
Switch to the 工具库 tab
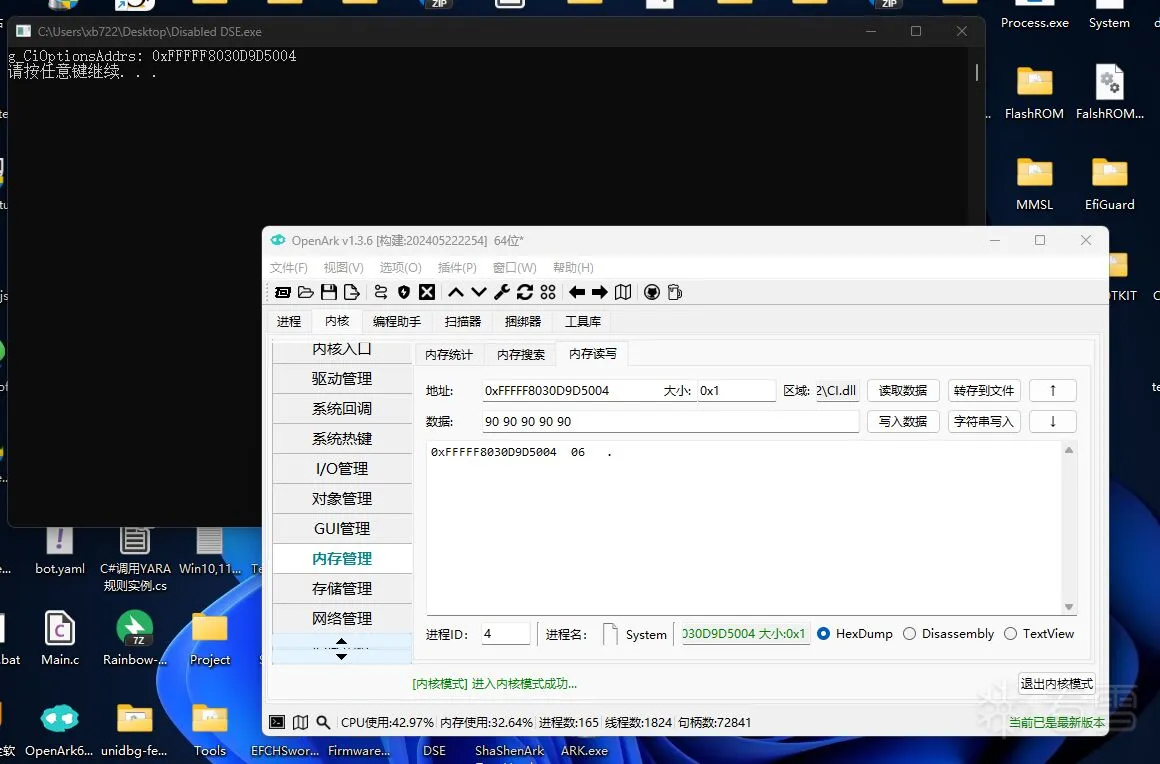coord(583,321)
